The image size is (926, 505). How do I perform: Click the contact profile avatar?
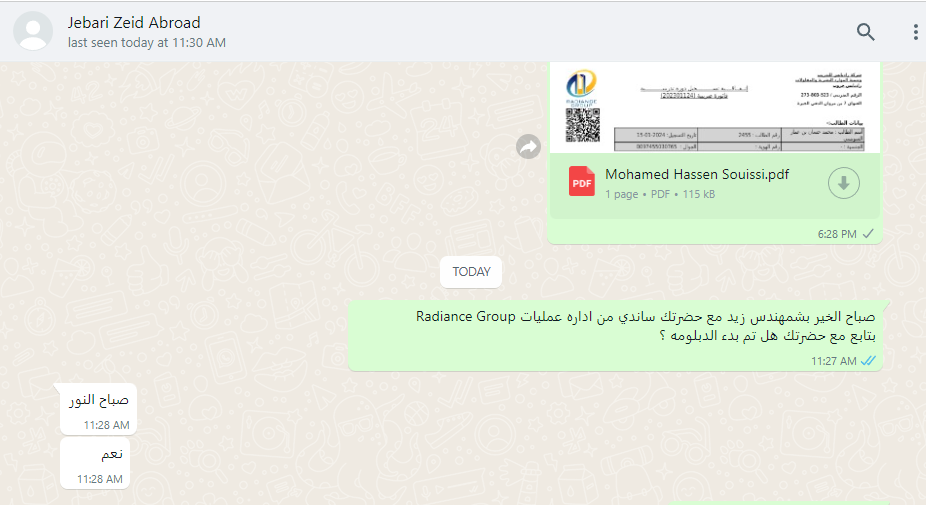click(x=33, y=31)
